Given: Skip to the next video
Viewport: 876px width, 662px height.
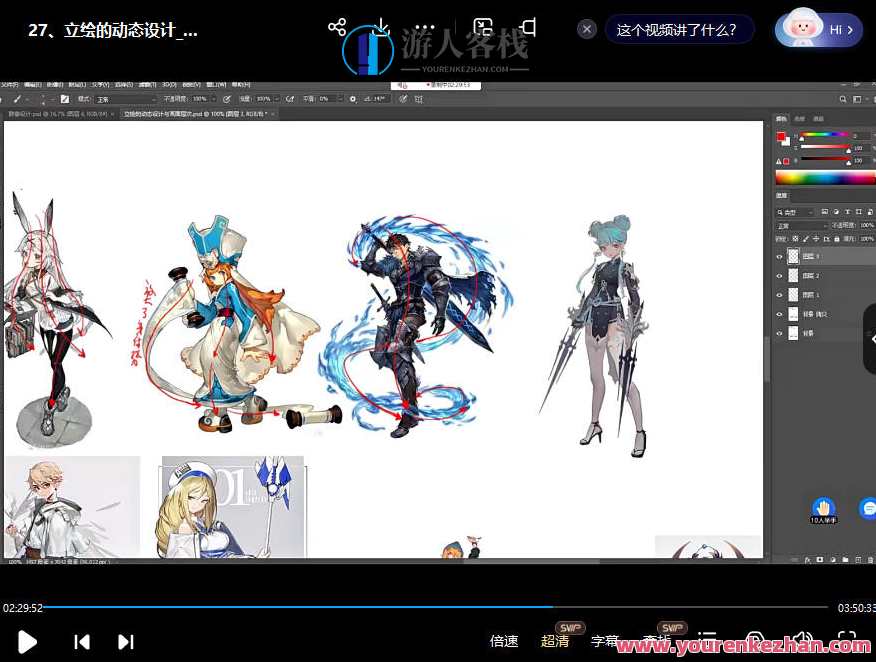Looking at the screenshot, I should (x=126, y=641).
